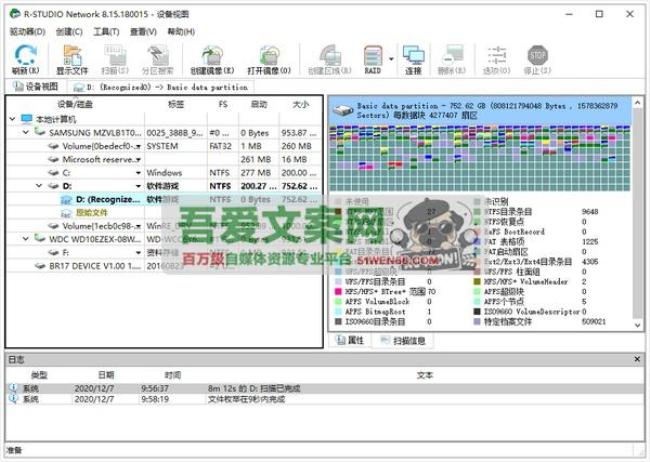This screenshot has width=650, height=462.
Task: Click the 刷新 (Refresh) toolbar icon
Action: [25, 59]
